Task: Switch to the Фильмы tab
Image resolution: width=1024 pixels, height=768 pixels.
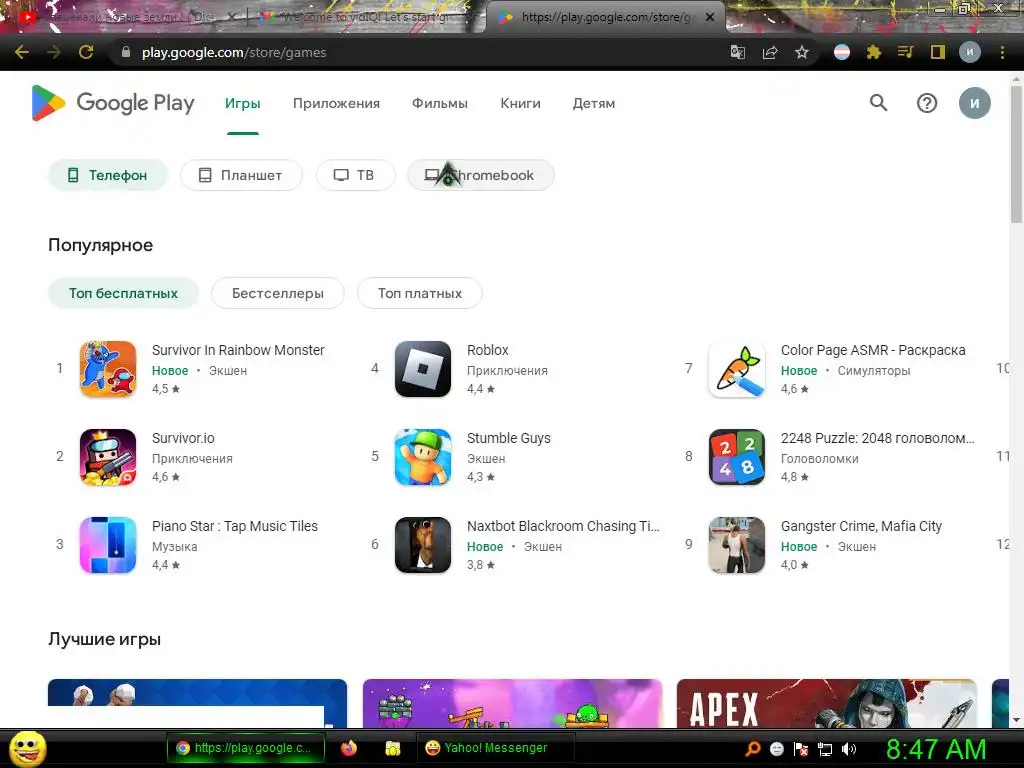Action: [x=440, y=103]
